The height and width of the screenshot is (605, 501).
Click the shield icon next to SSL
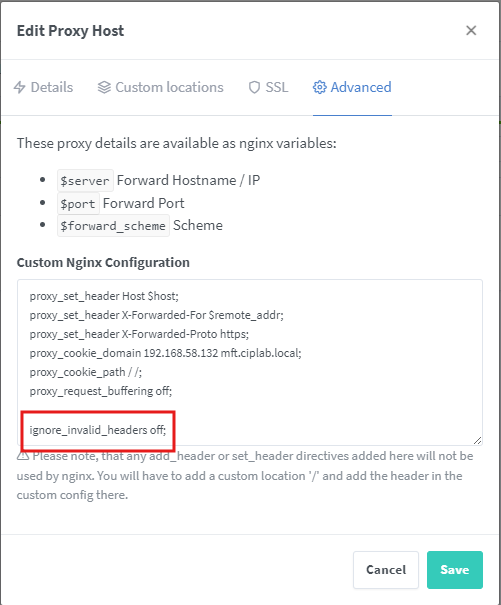tap(254, 87)
